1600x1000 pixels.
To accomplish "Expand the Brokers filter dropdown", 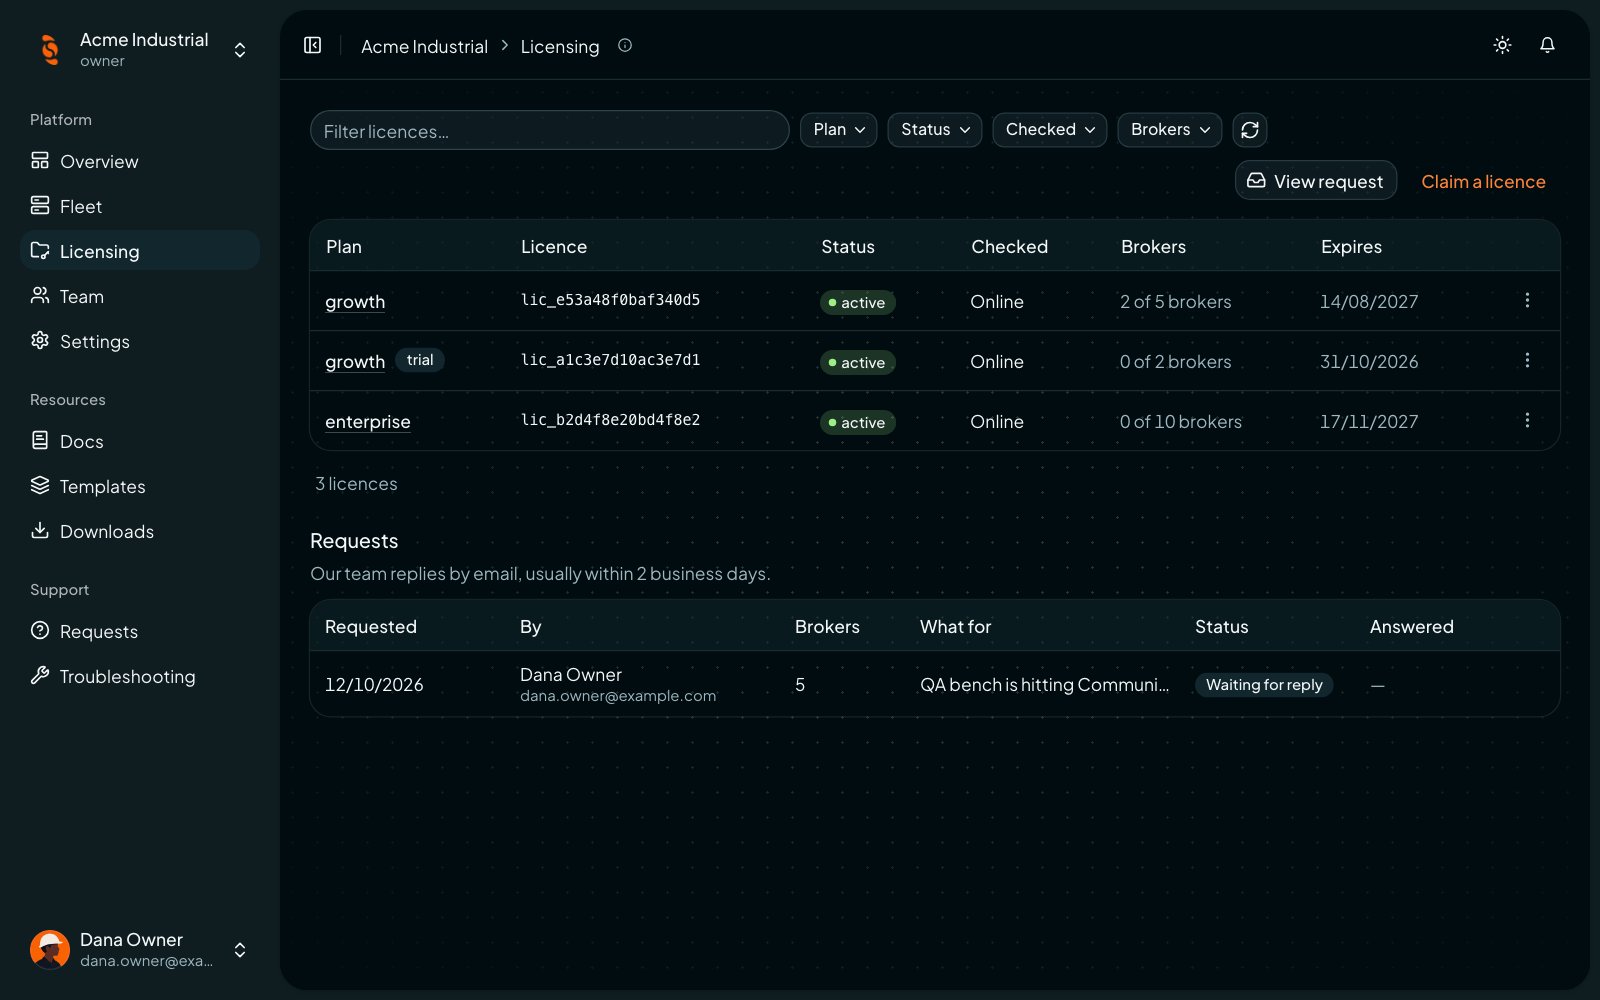I will (1170, 130).
